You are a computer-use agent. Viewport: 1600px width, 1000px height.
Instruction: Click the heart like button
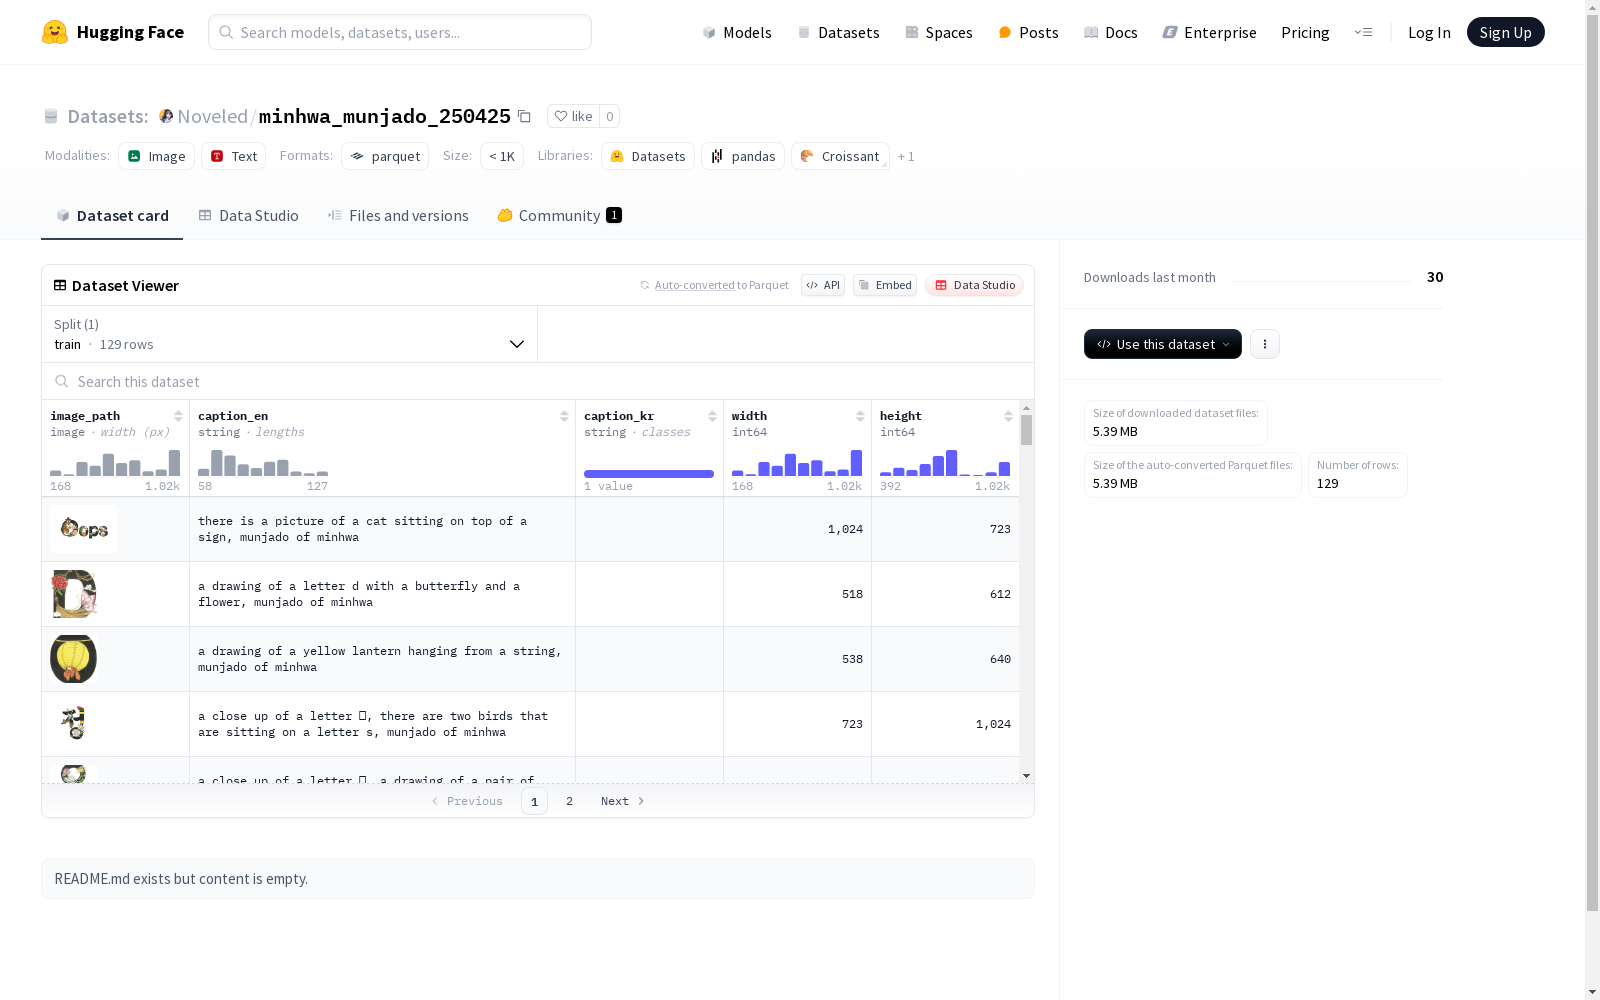tap(573, 116)
